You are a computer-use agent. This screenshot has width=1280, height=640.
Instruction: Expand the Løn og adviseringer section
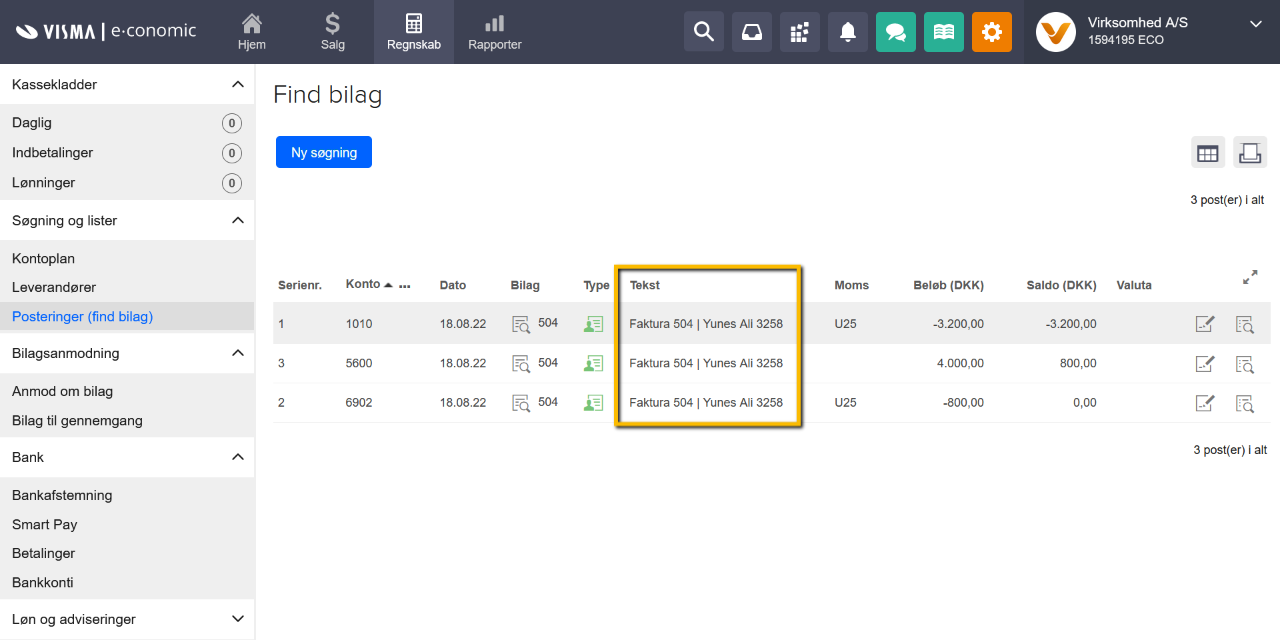[237, 619]
